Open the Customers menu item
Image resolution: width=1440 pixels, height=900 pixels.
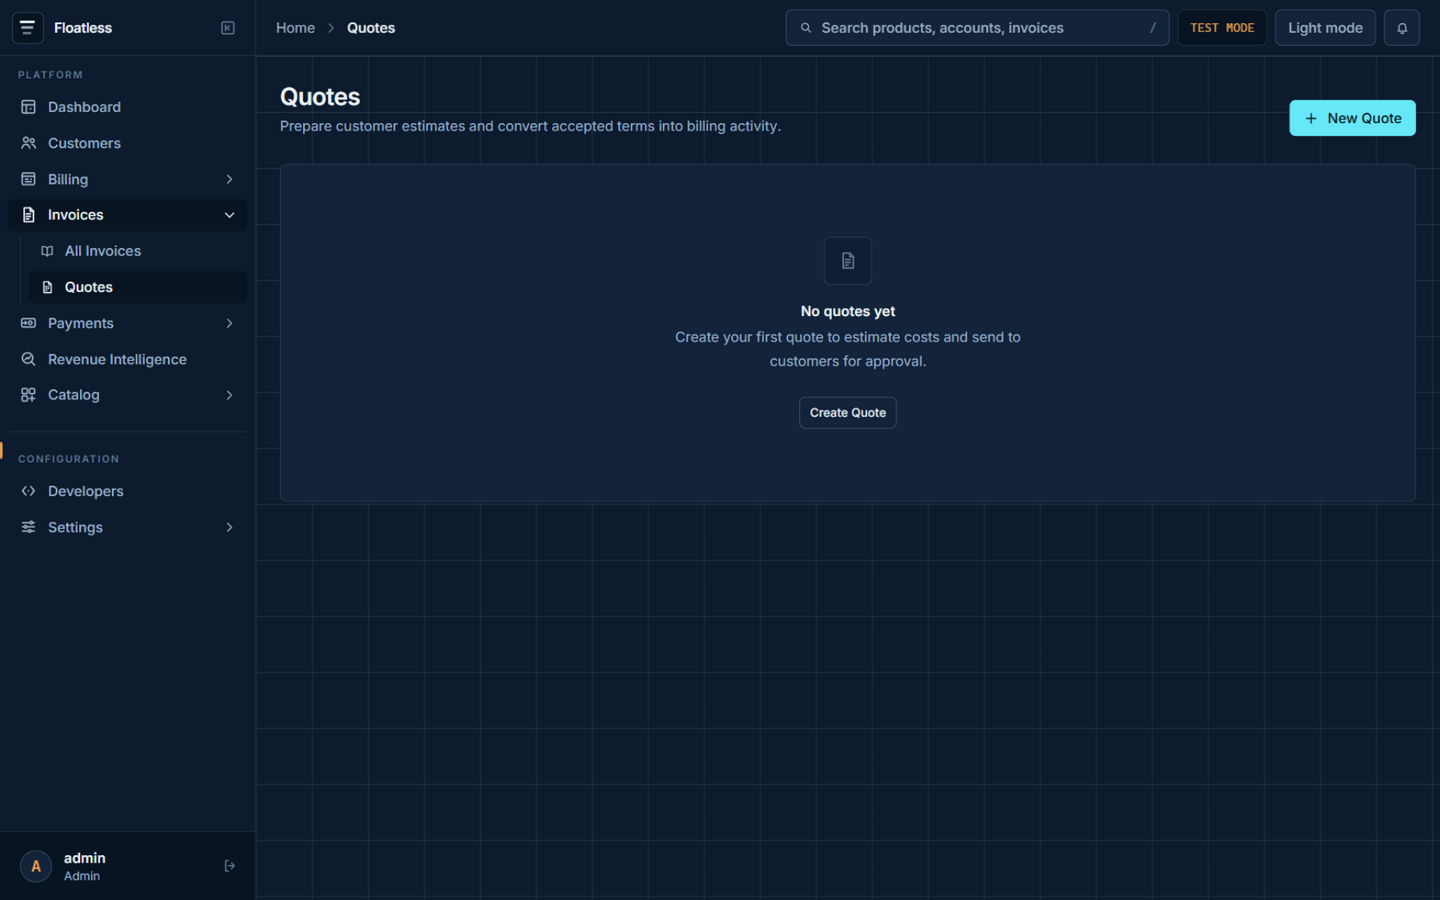point(127,143)
